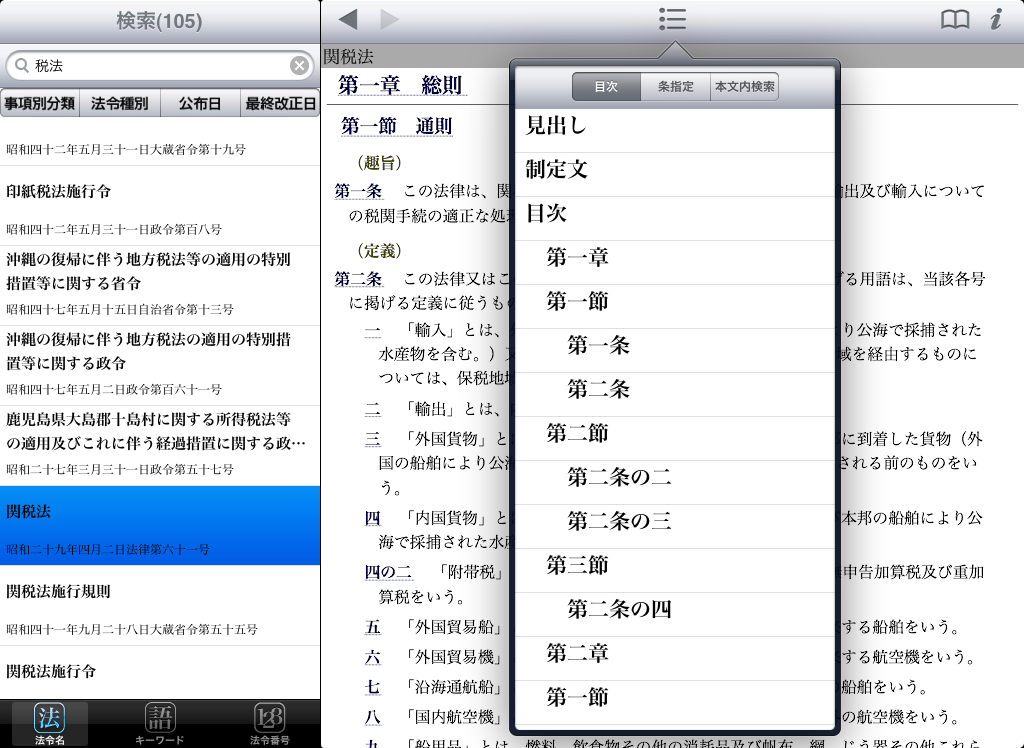1024x748 pixels.
Task: Select the 目次 segment in popover
Action: (x=606, y=87)
